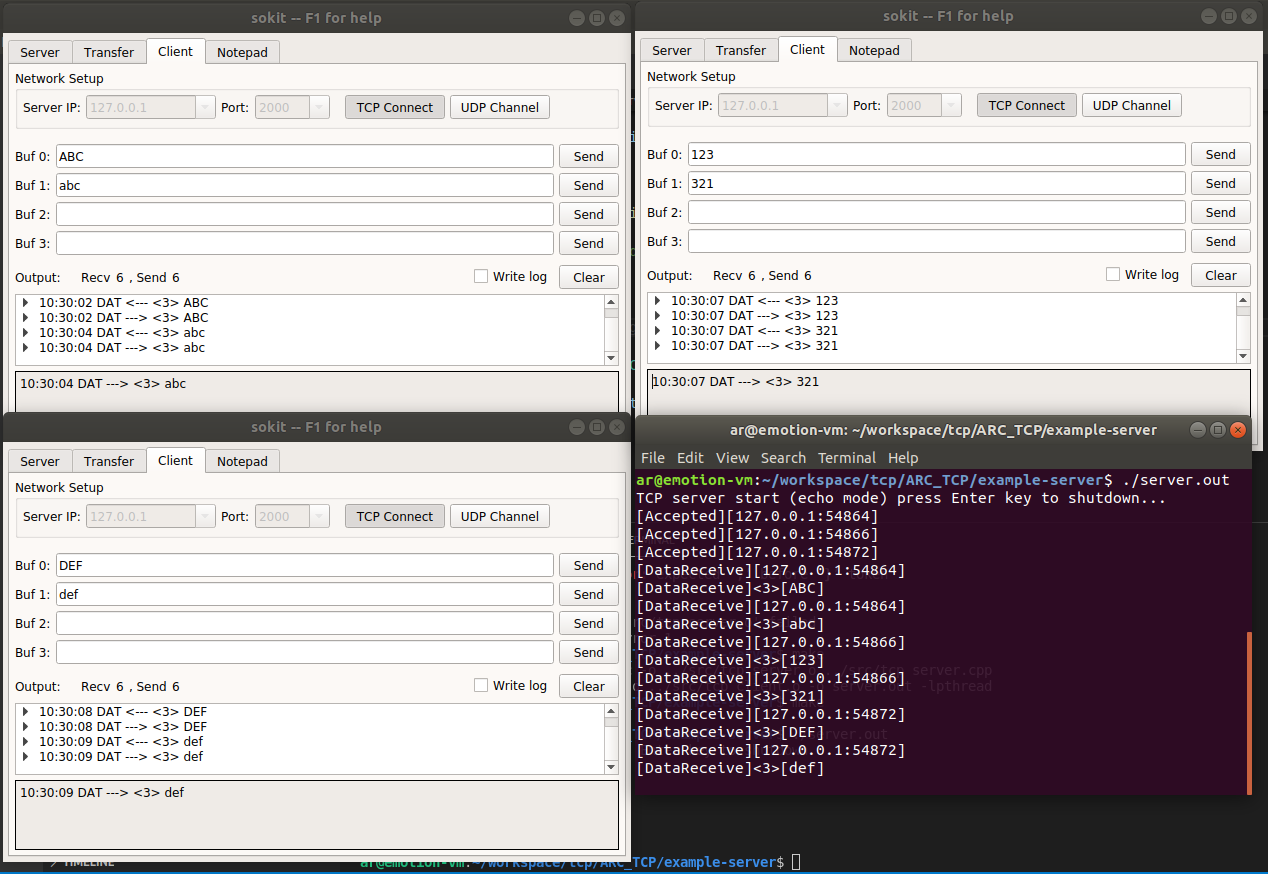The height and width of the screenshot is (874, 1268).
Task: Send Buf 0 containing DEF
Action: [x=588, y=565]
